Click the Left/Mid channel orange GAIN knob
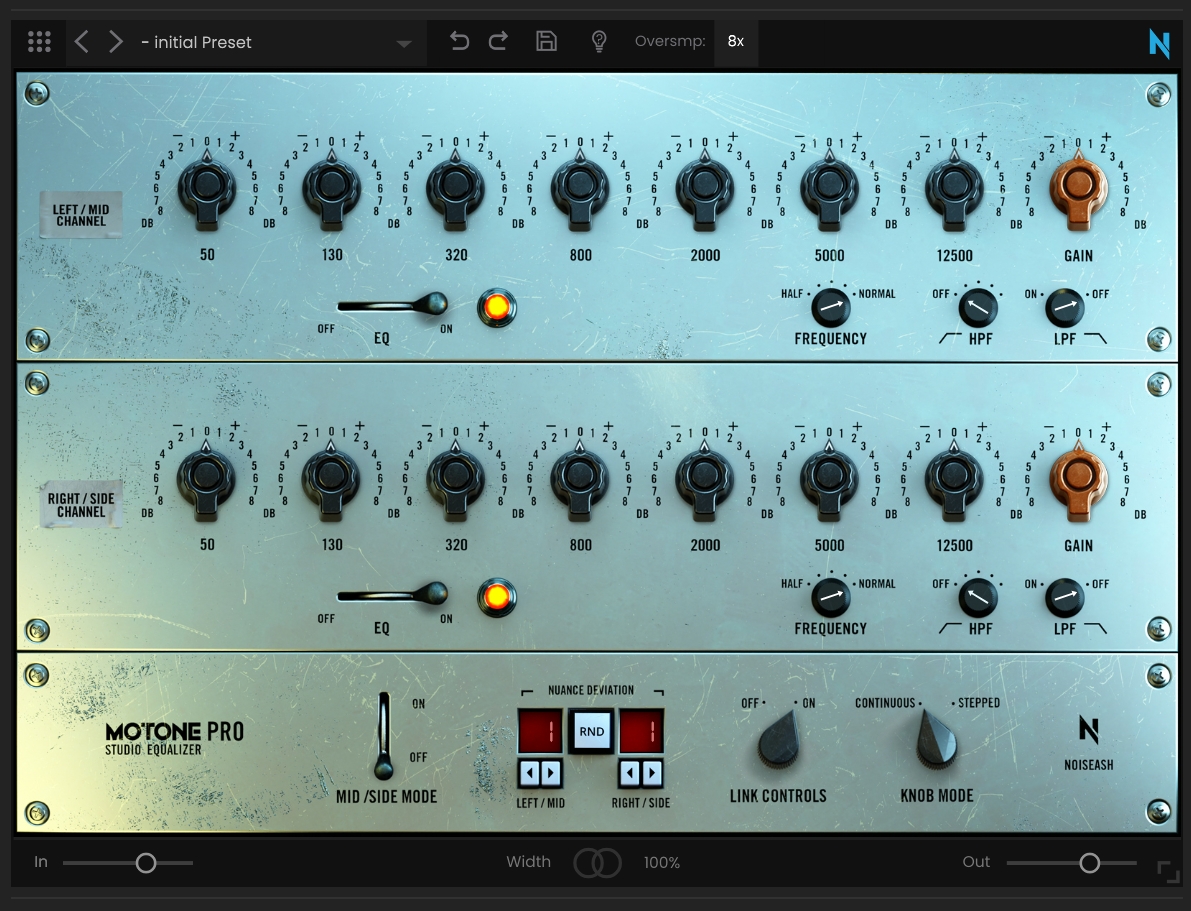This screenshot has height=911, width=1191. click(1079, 188)
